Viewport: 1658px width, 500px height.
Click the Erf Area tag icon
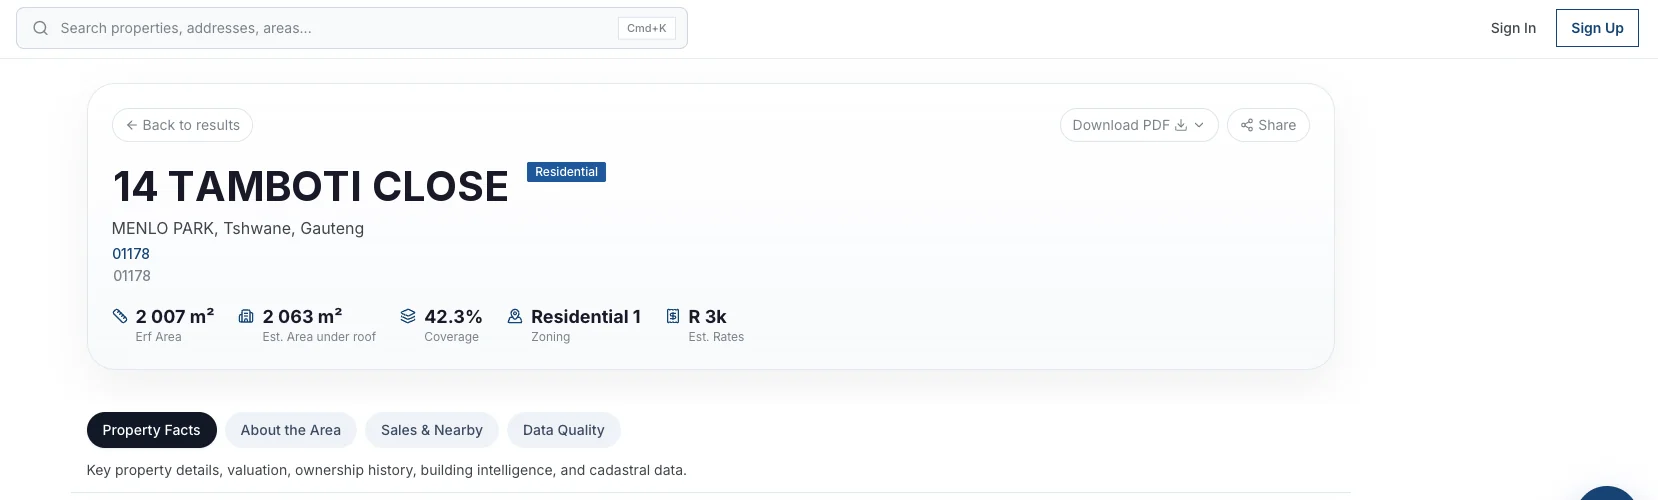pyautogui.click(x=120, y=316)
